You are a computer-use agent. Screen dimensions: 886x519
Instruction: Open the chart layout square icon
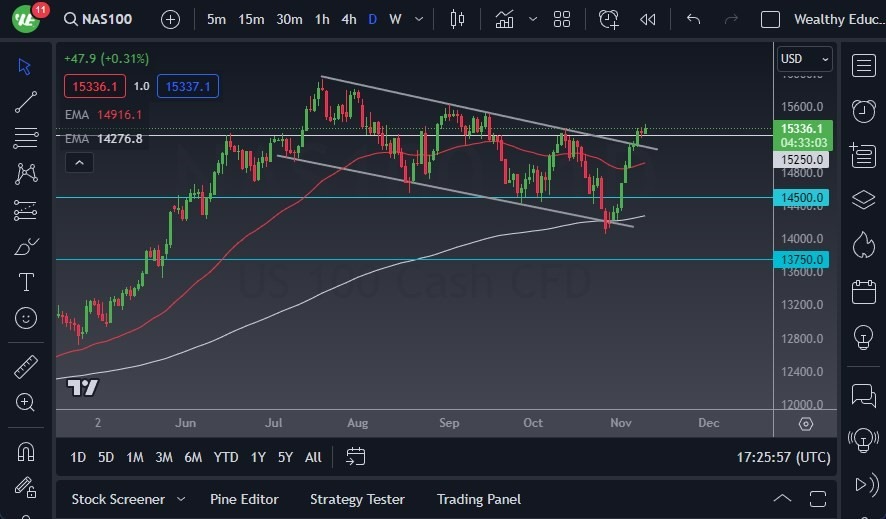(x=770, y=19)
